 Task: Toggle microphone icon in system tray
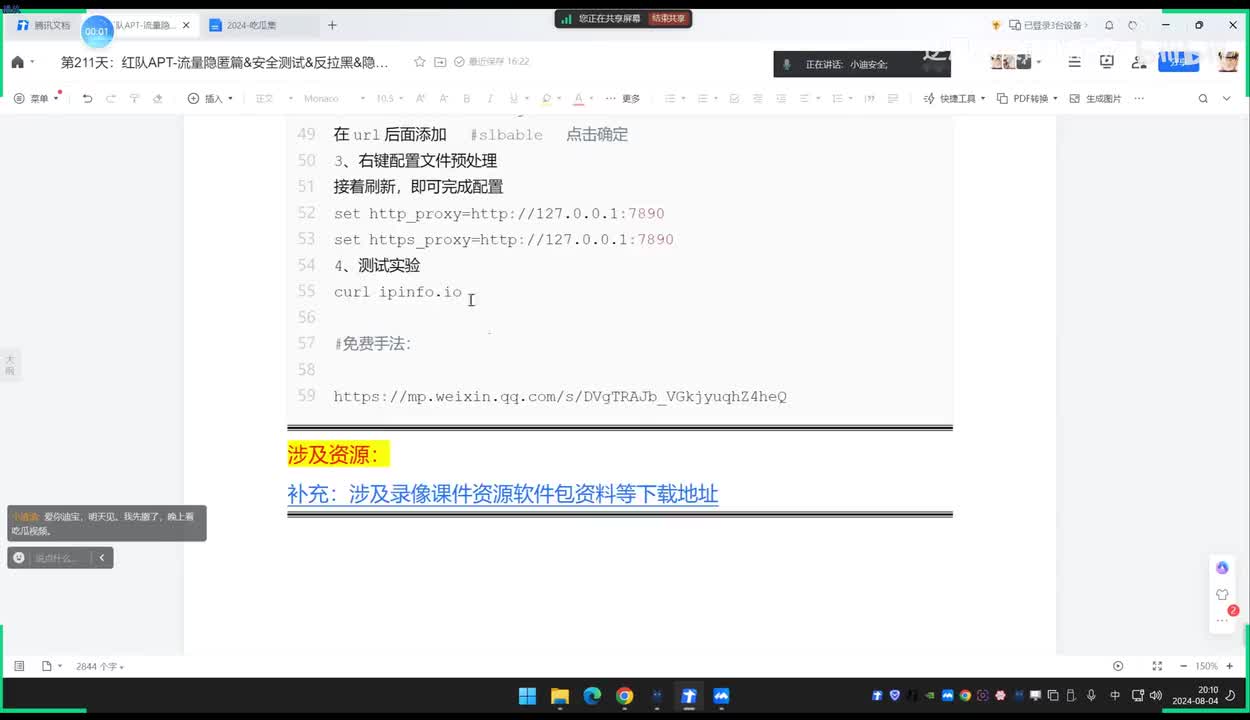[1091, 695]
